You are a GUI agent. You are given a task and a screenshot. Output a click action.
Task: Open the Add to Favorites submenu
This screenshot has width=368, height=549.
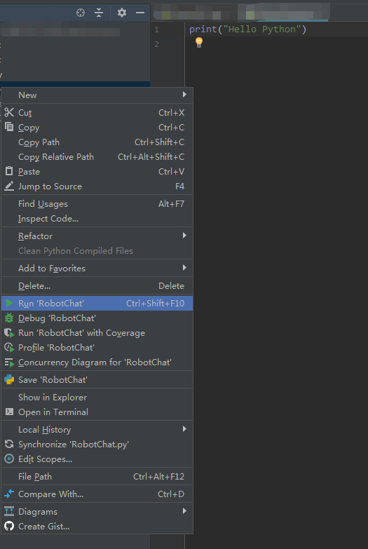pos(97,268)
